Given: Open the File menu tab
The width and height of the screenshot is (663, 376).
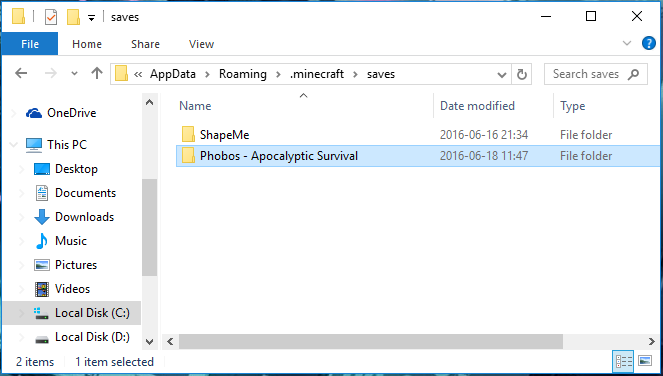Looking at the screenshot, I should (x=30, y=44).
